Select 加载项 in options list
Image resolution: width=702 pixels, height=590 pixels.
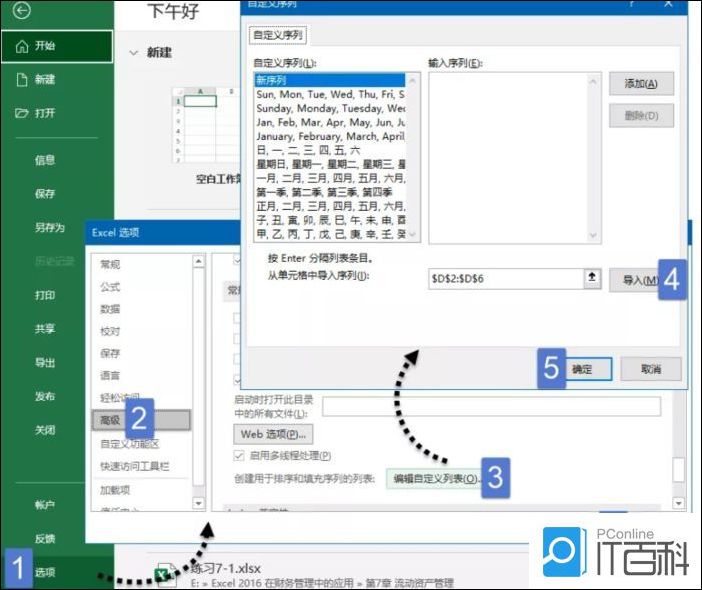click(115, 490)
